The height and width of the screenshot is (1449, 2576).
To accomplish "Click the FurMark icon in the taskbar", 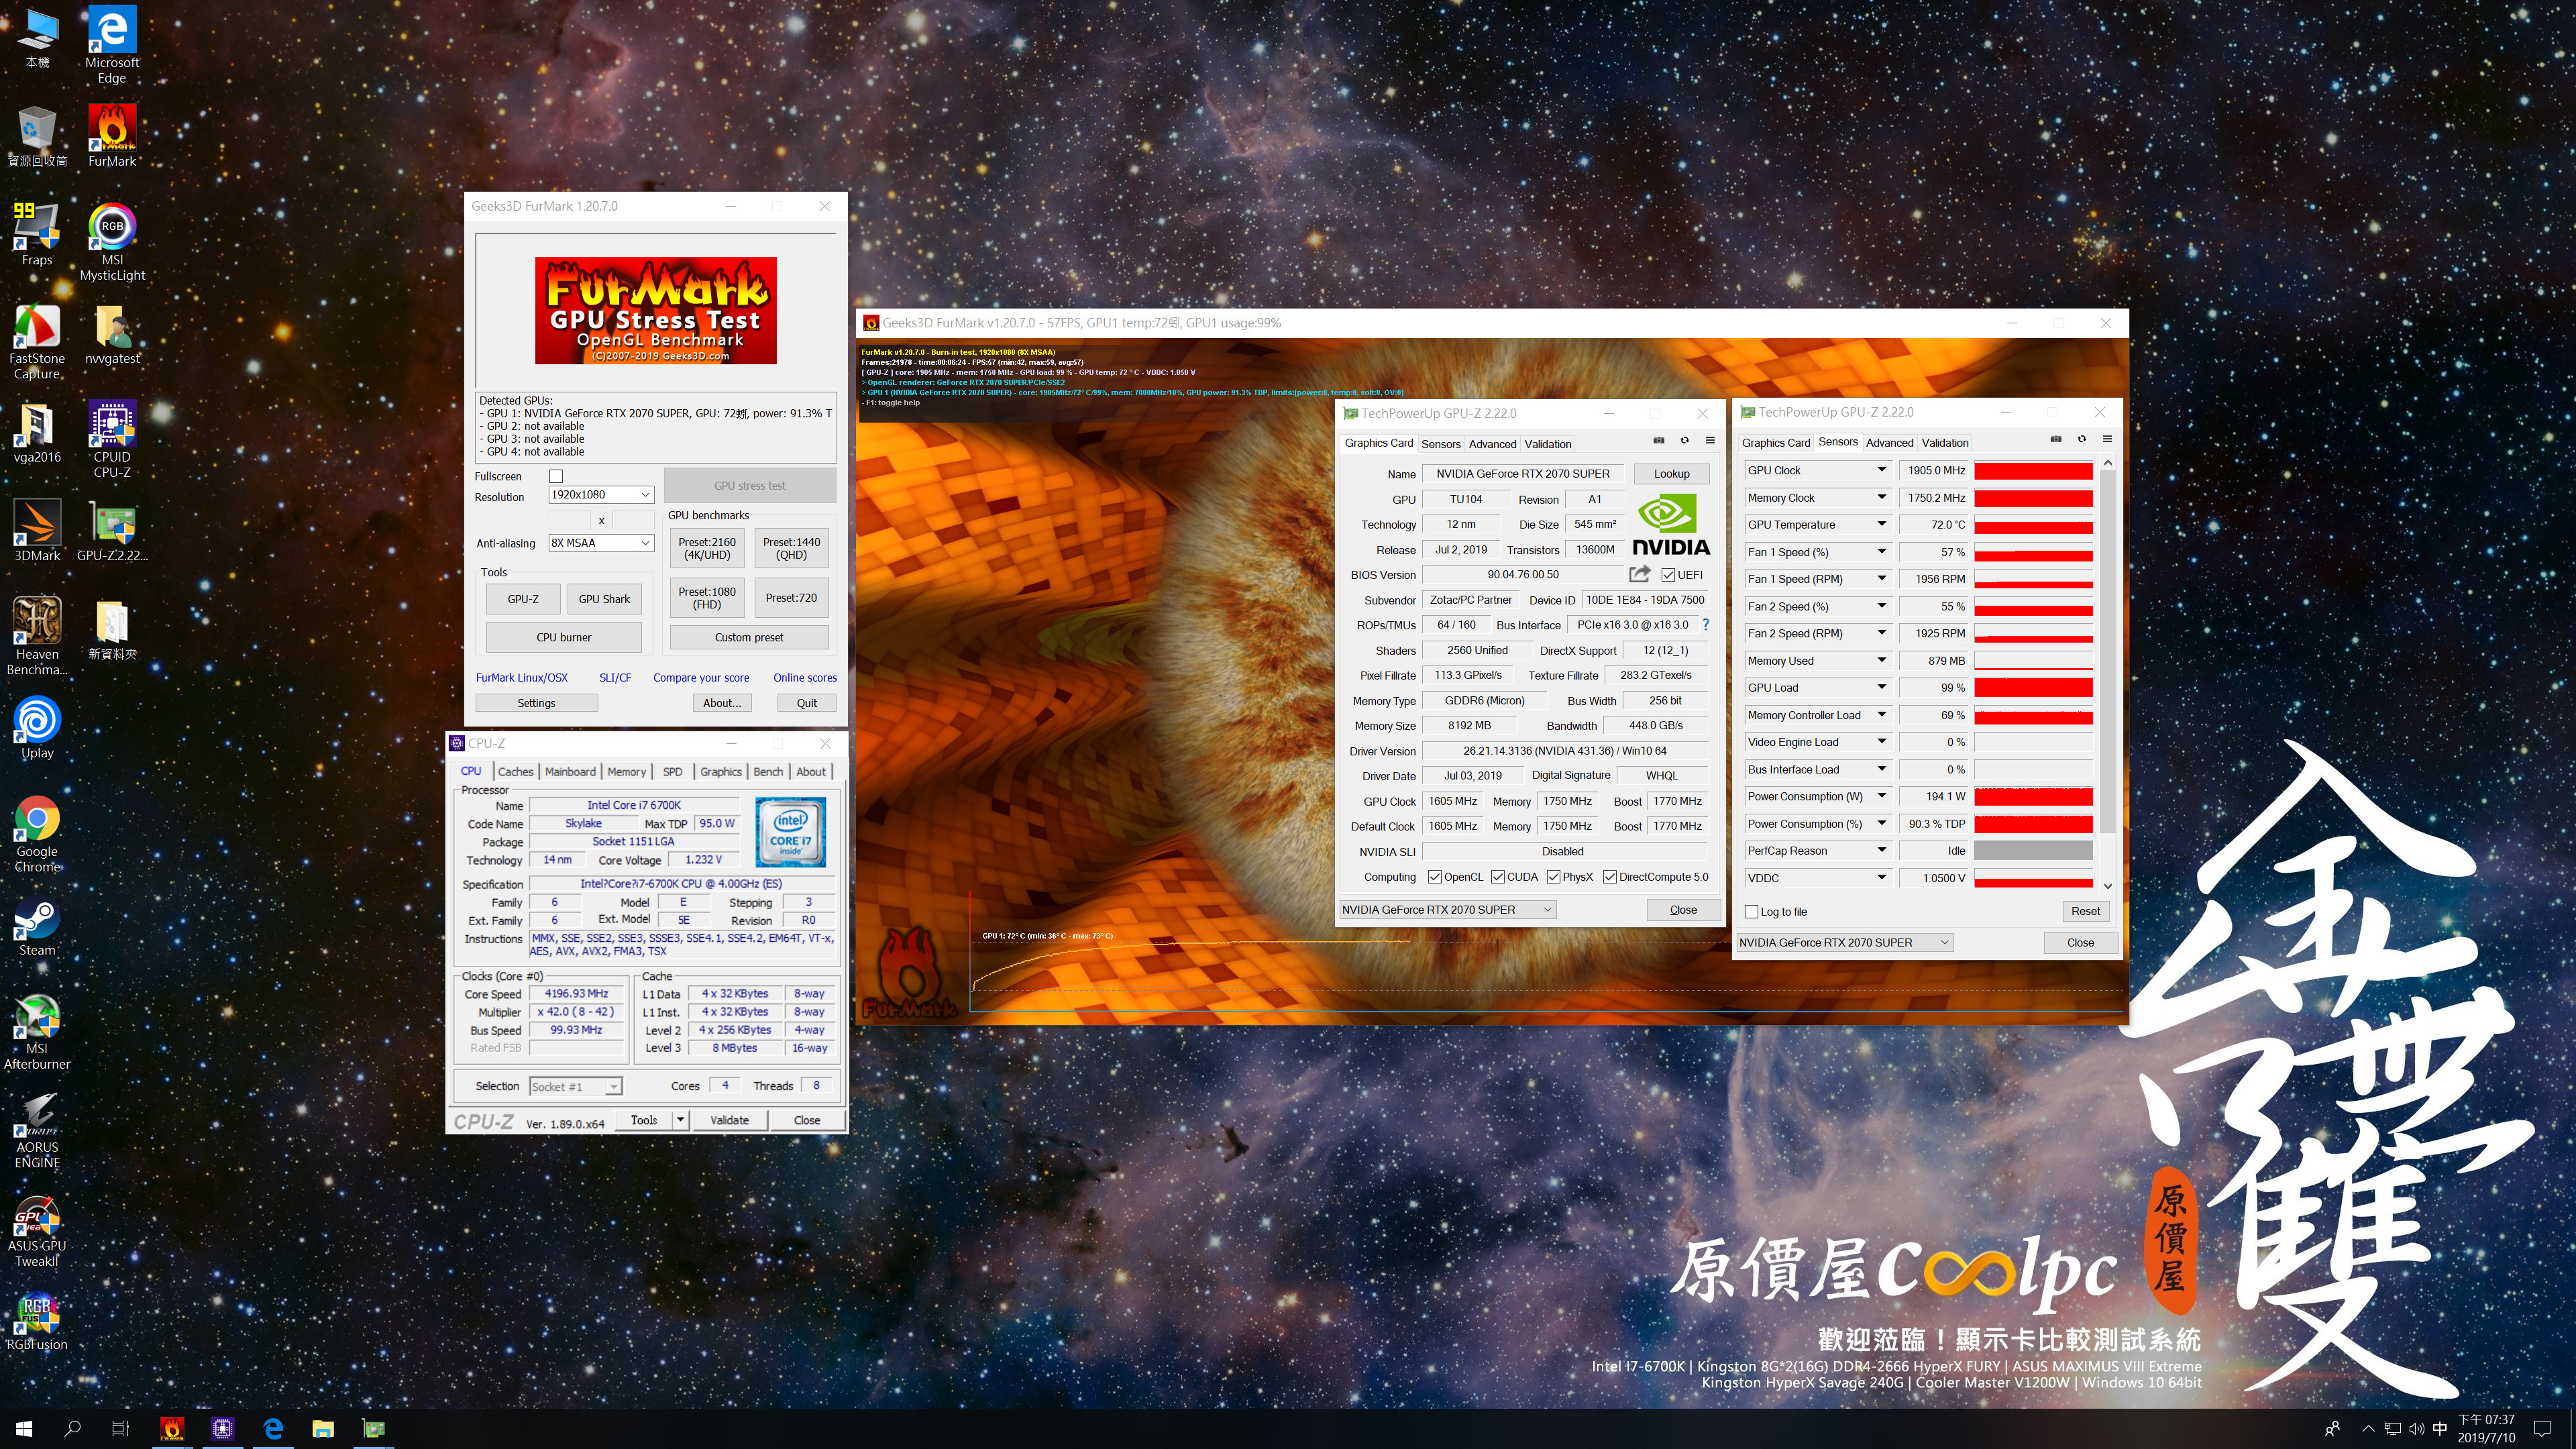I will click(172, 1428).
